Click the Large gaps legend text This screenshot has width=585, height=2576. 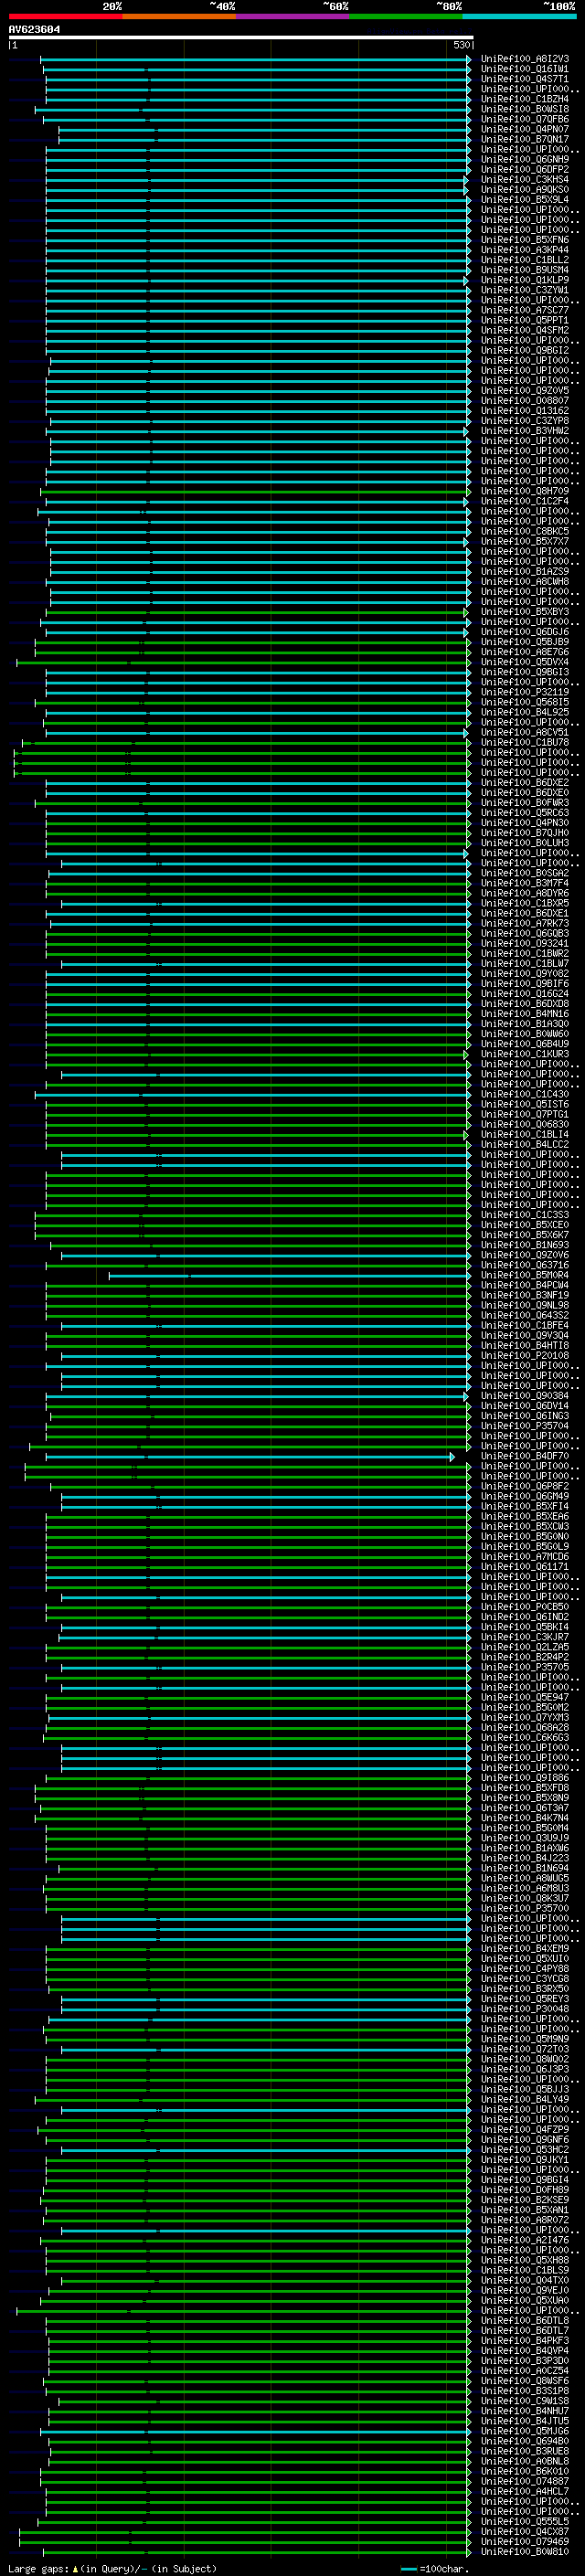click(x=112, y=2568)
